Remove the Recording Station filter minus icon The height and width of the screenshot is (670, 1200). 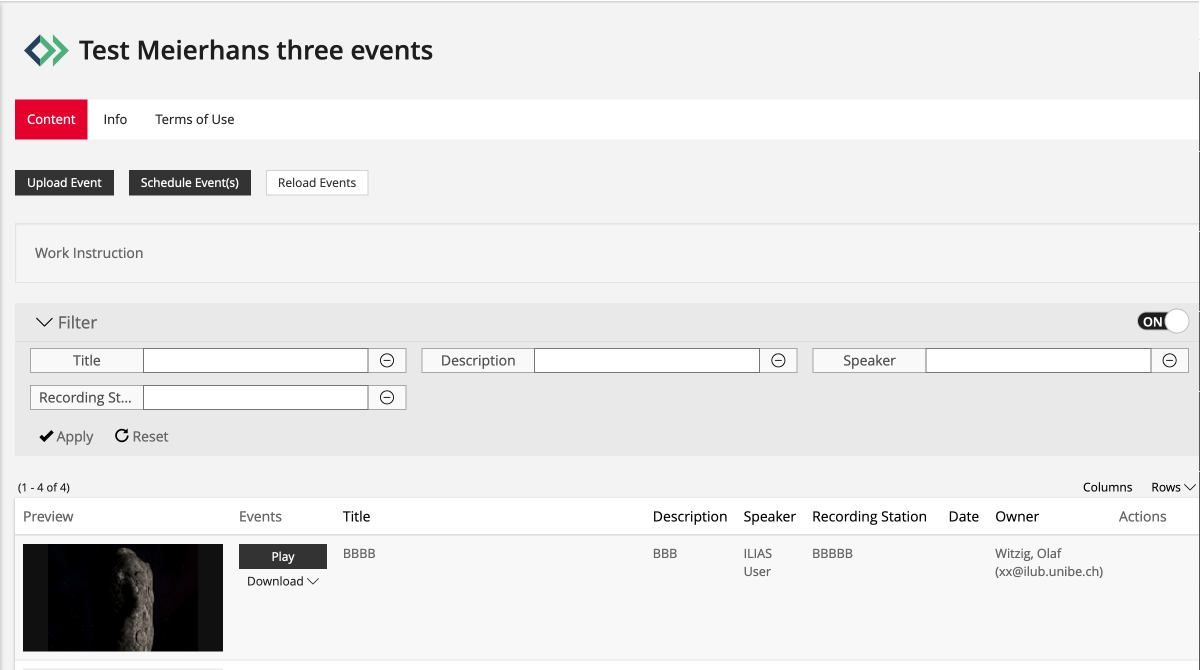tap(387, 397)
